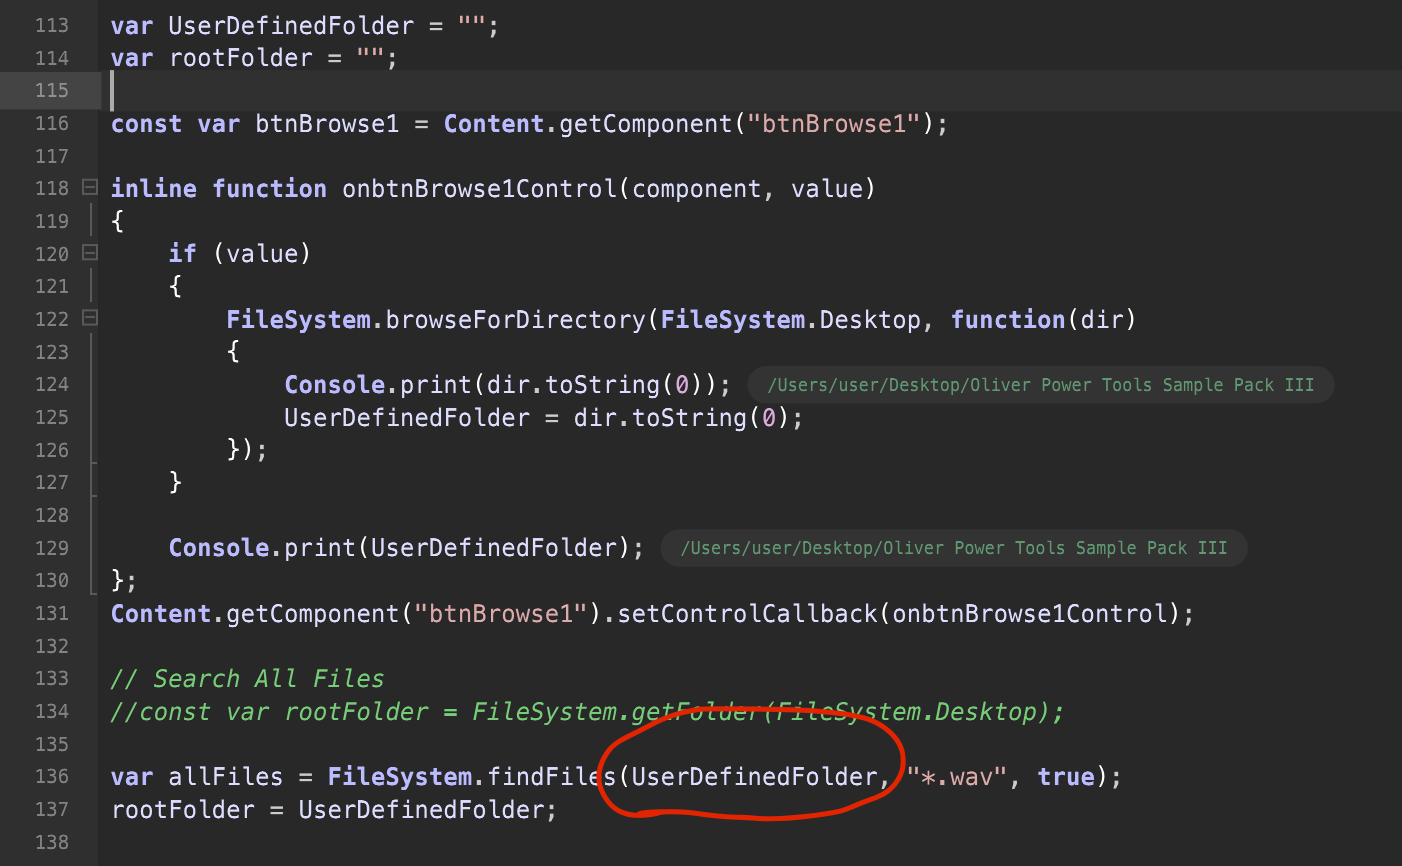Select the FileSystem.Desktop argument on line 122
1402x866 pixels.
click(x=766, y=318)
